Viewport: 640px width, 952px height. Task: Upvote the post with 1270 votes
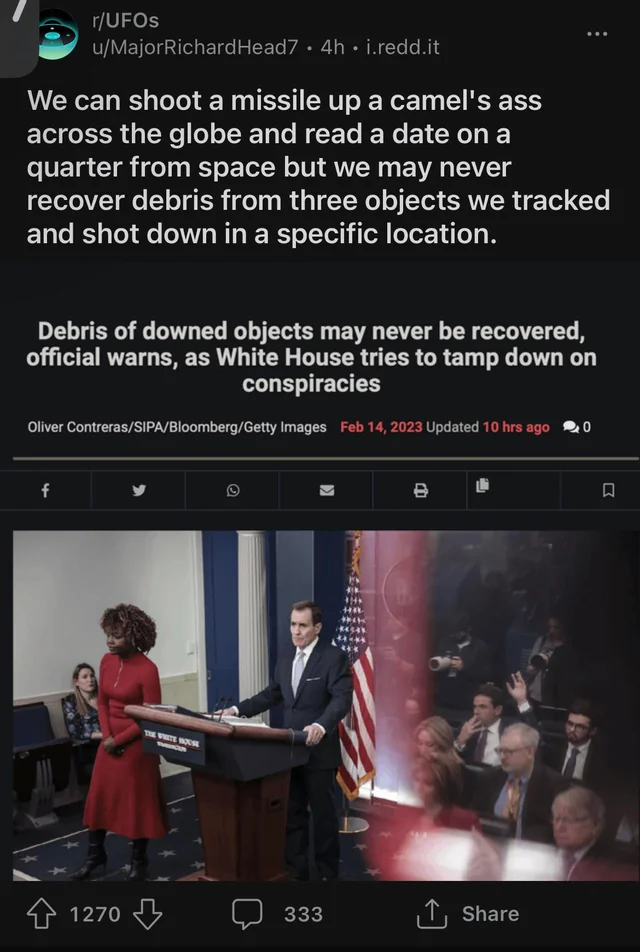(42, 914)
